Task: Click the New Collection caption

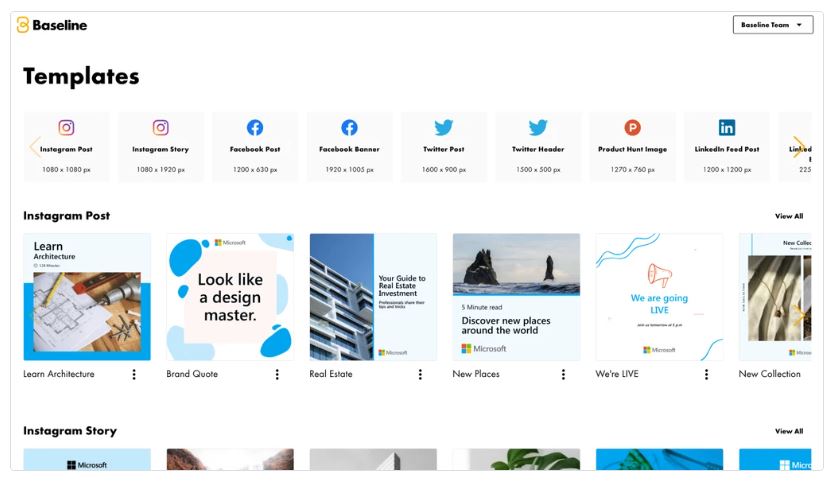Action: pos(770,374)
